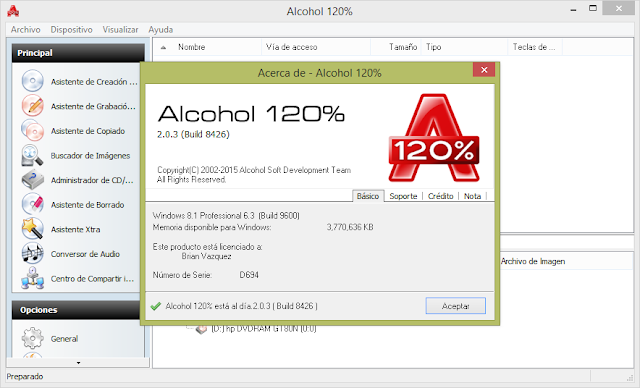The width and height of the screenshot is (640, 388).
Task: Click the Alcohol 120% app icon in title bar
Action: (13, 11)
